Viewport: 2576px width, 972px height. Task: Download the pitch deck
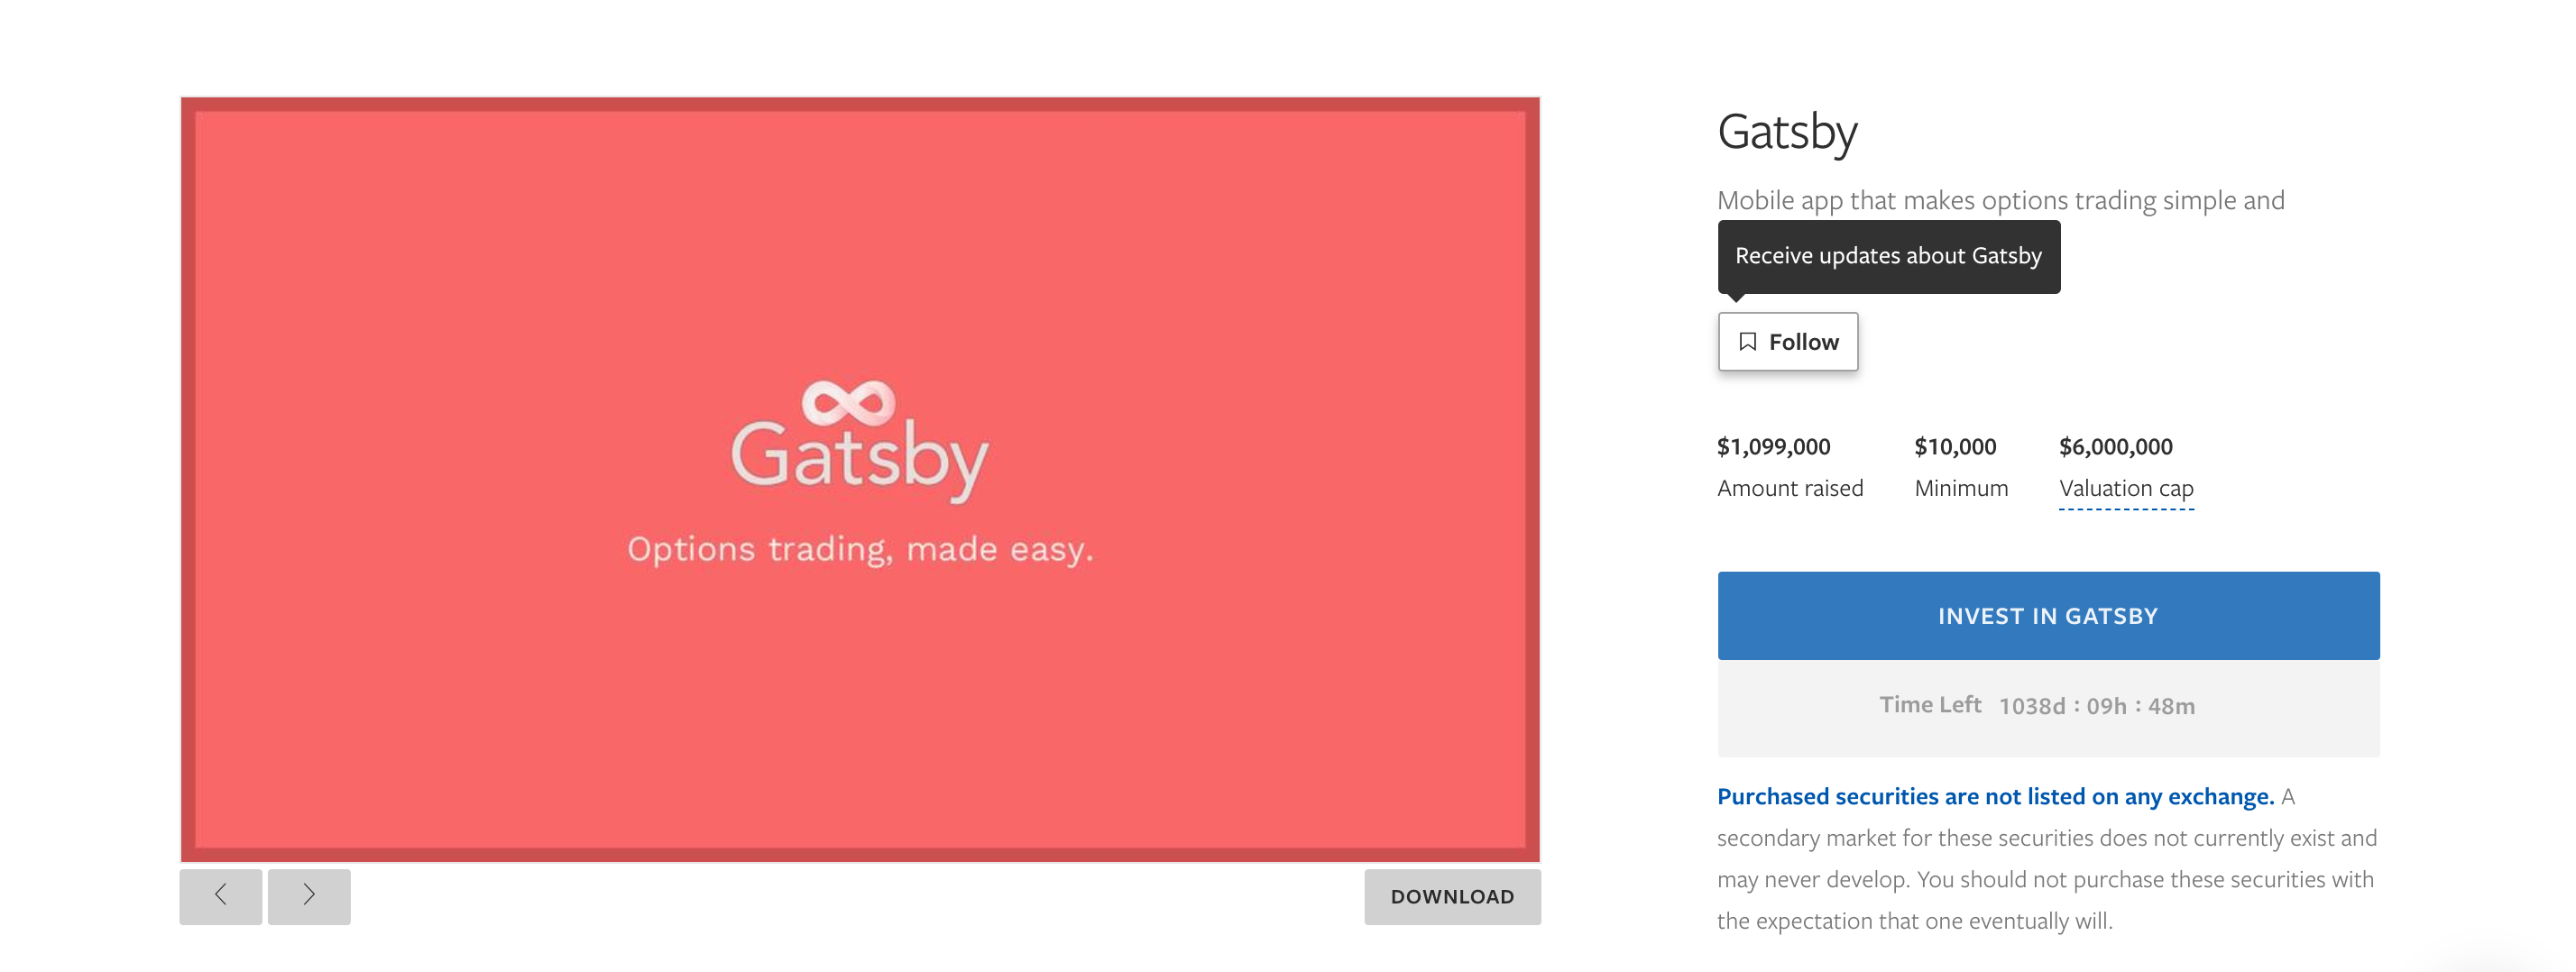coord(1452,896)
